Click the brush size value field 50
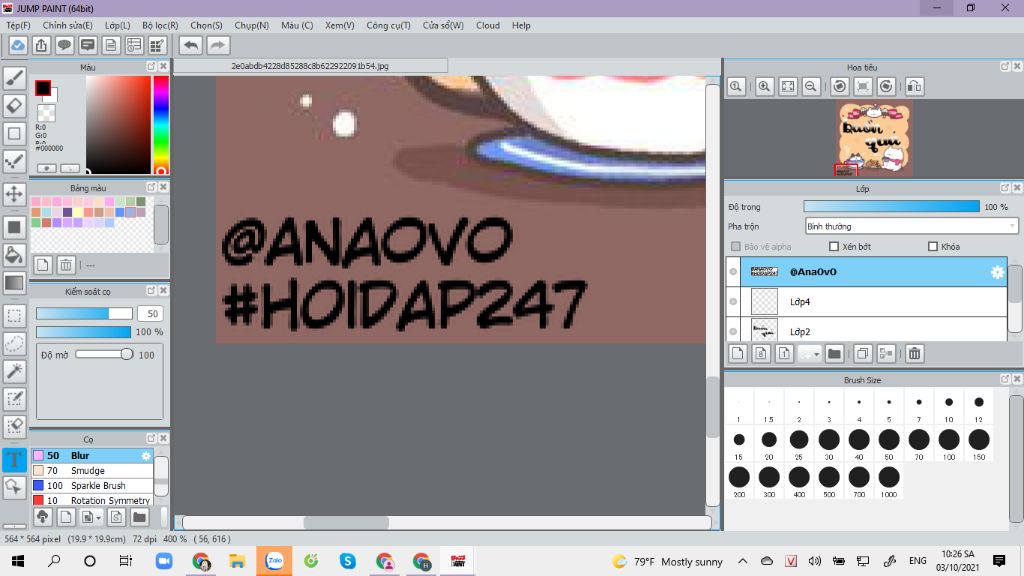 [x=152, y=313]
